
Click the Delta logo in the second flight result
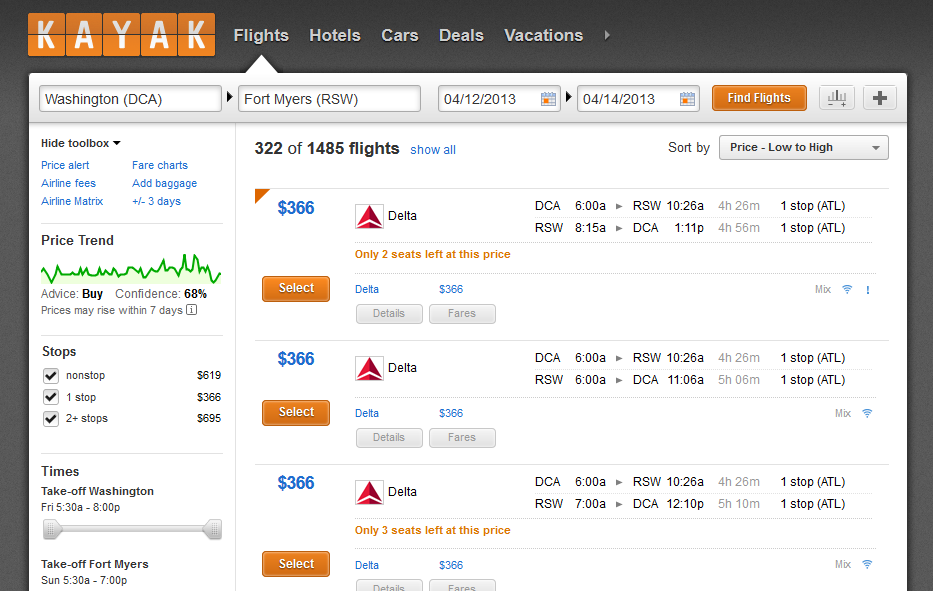(x=370, y=368)
